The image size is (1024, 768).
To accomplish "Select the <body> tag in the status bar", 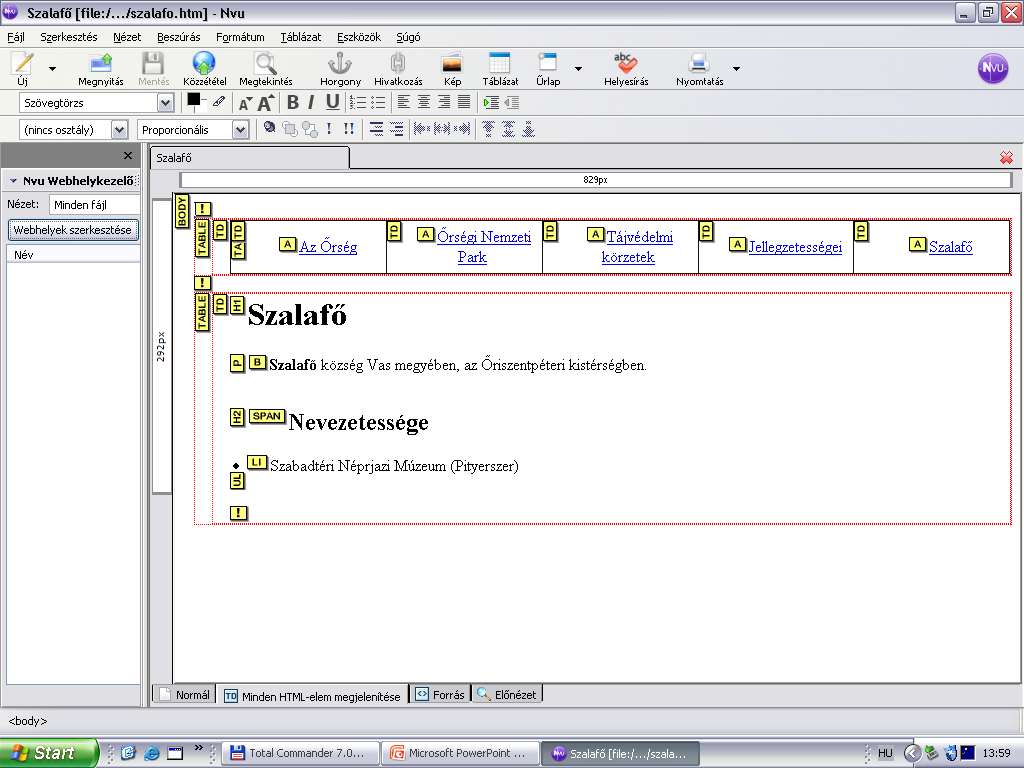I will coord(27,721).
